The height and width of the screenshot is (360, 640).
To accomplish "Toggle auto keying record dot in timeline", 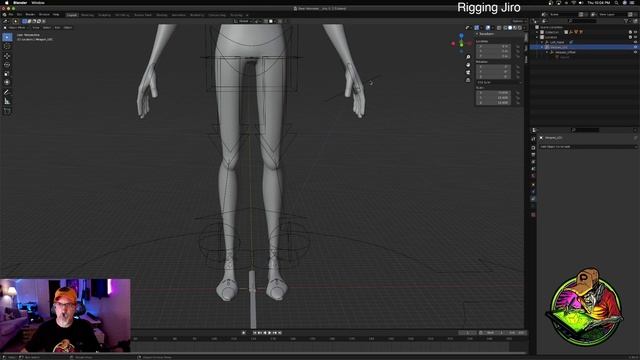I will 244,333.
